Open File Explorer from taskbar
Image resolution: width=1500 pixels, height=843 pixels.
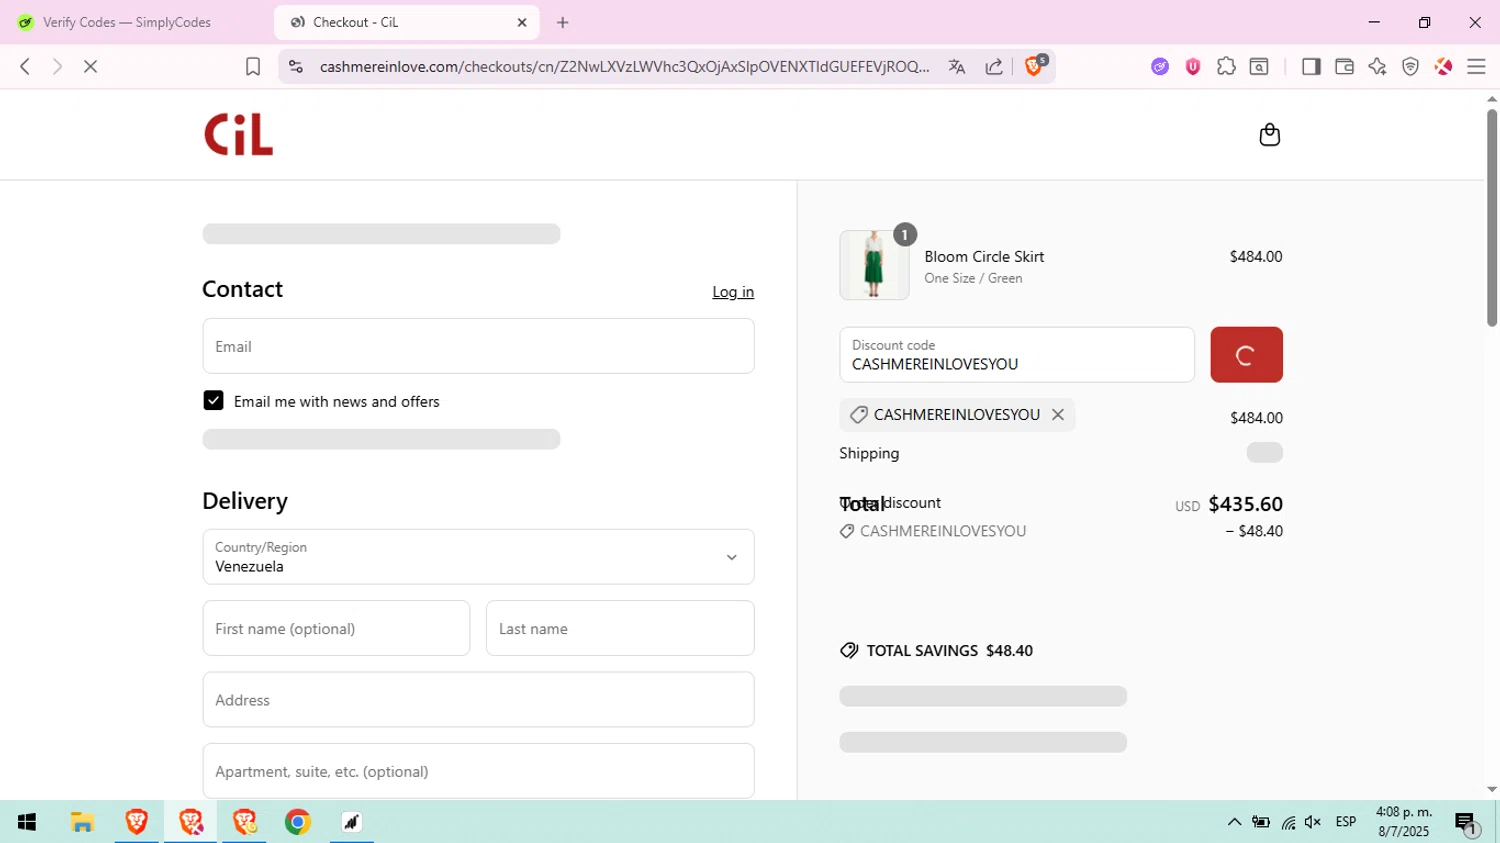(x=82, y=822)
